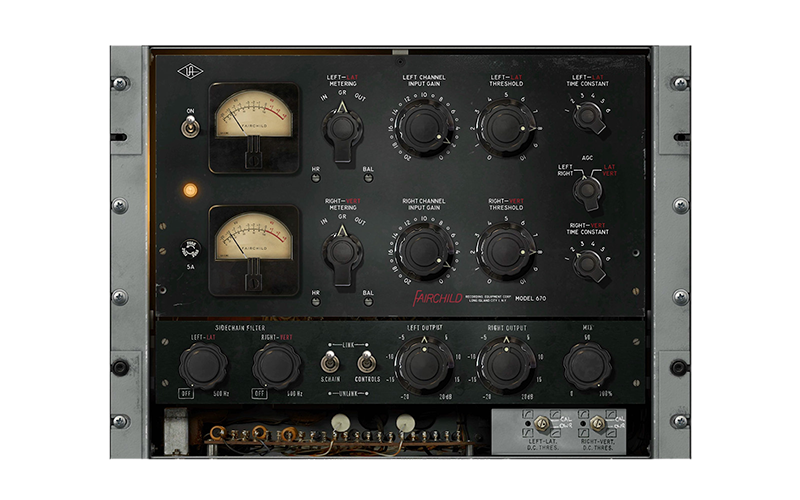
Task: Click the AGC label
Action: tap(587, 158)
